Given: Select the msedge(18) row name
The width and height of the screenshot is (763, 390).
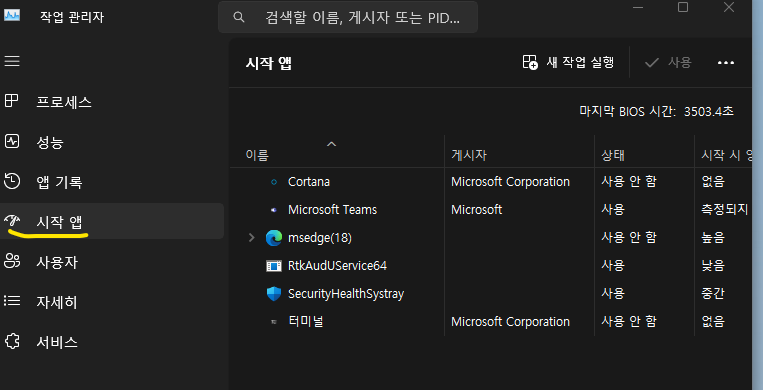Looking at the screenshot, I should [x=320, y=238].
